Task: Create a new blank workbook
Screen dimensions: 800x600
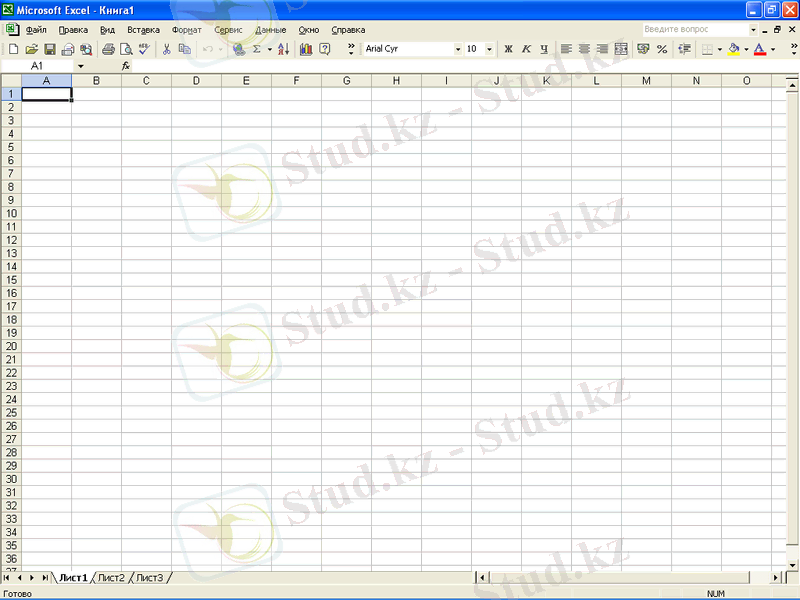Action: point(14,49)
